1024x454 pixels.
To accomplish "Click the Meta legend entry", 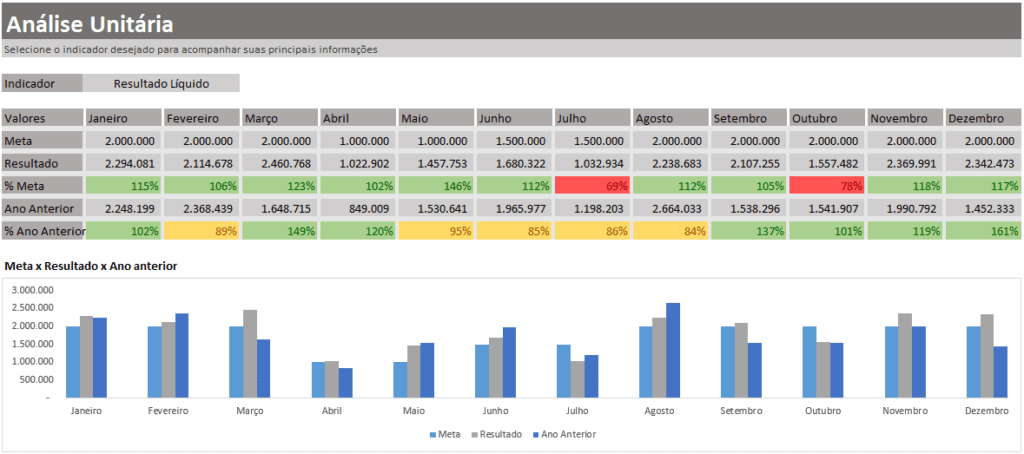I will [x=445, y=434].
